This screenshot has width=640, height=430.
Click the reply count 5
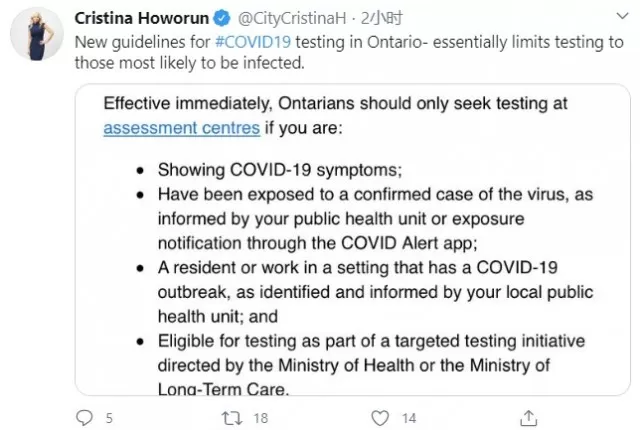(x=109, y=418)
